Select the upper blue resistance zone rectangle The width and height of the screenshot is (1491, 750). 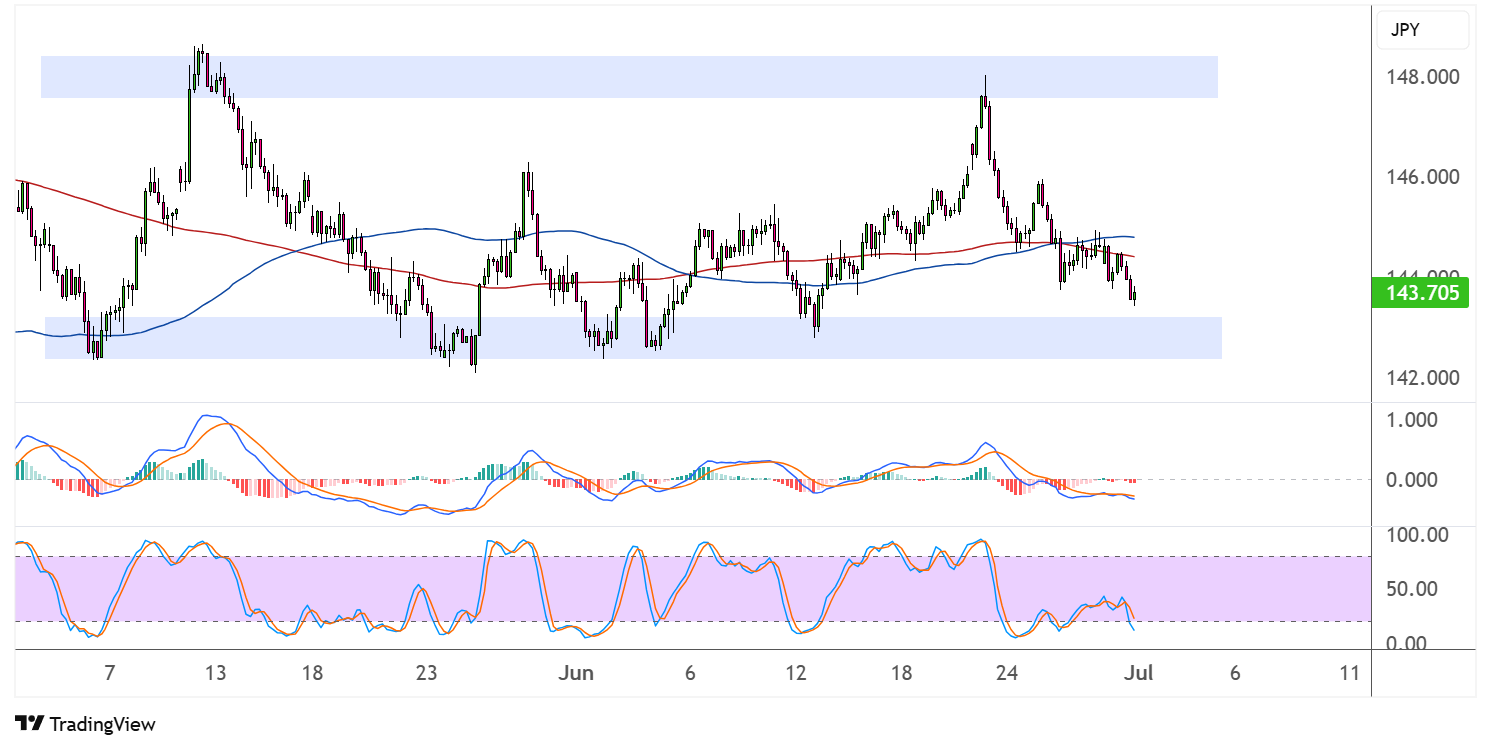629,77
